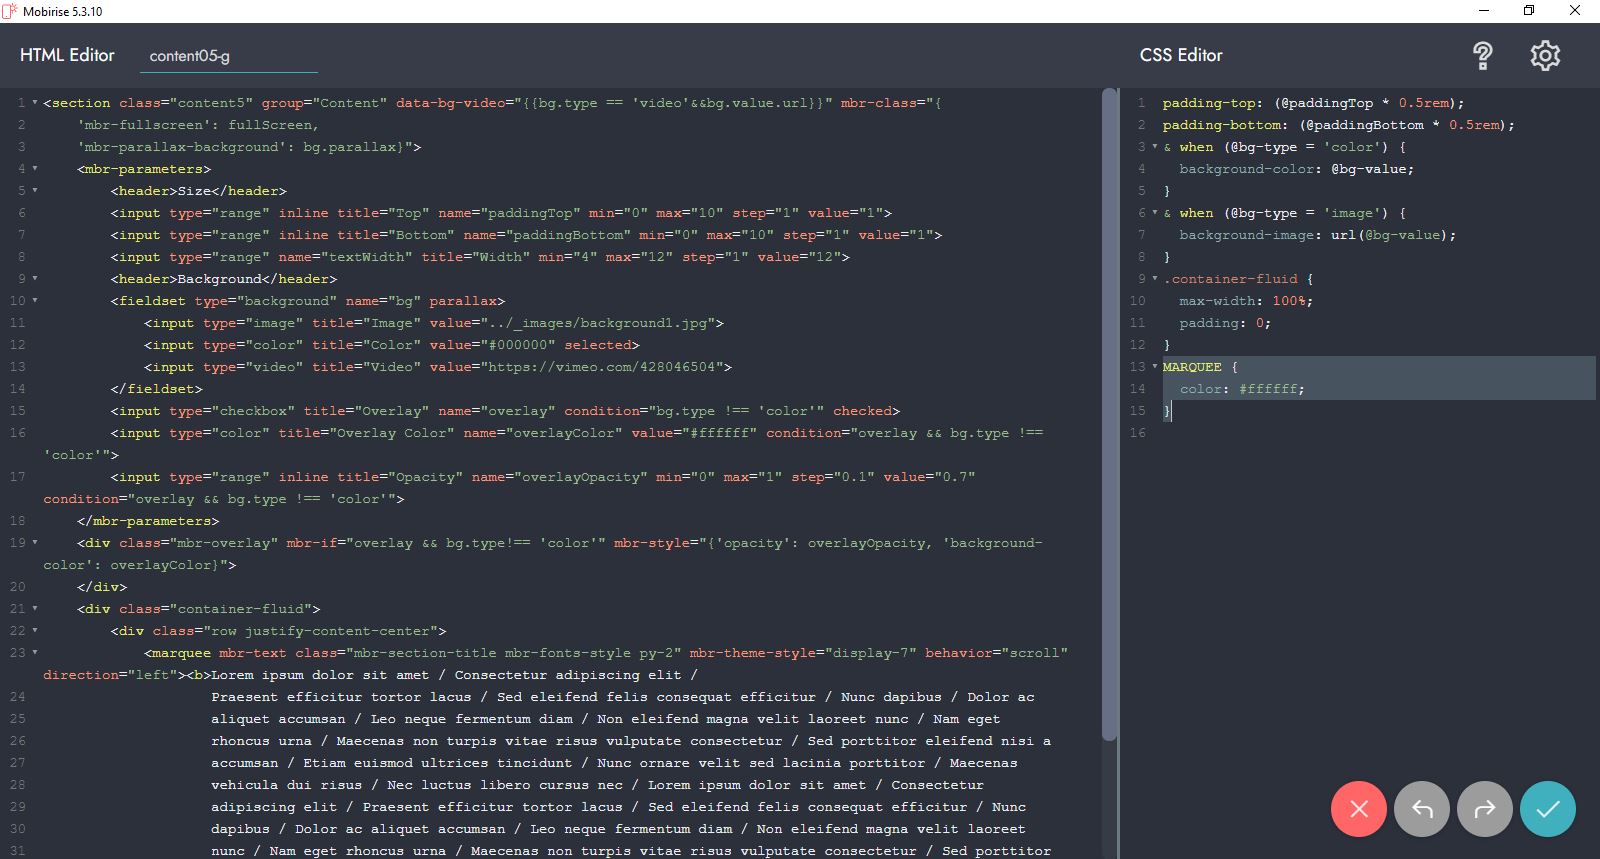This screenshot has height=859, width=1600.
Task: Click the redo arrow button
Action: (x=1485, y=809)
